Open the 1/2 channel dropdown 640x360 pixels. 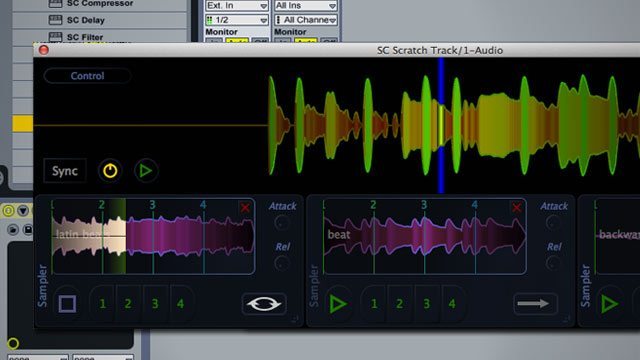[237, 20]
